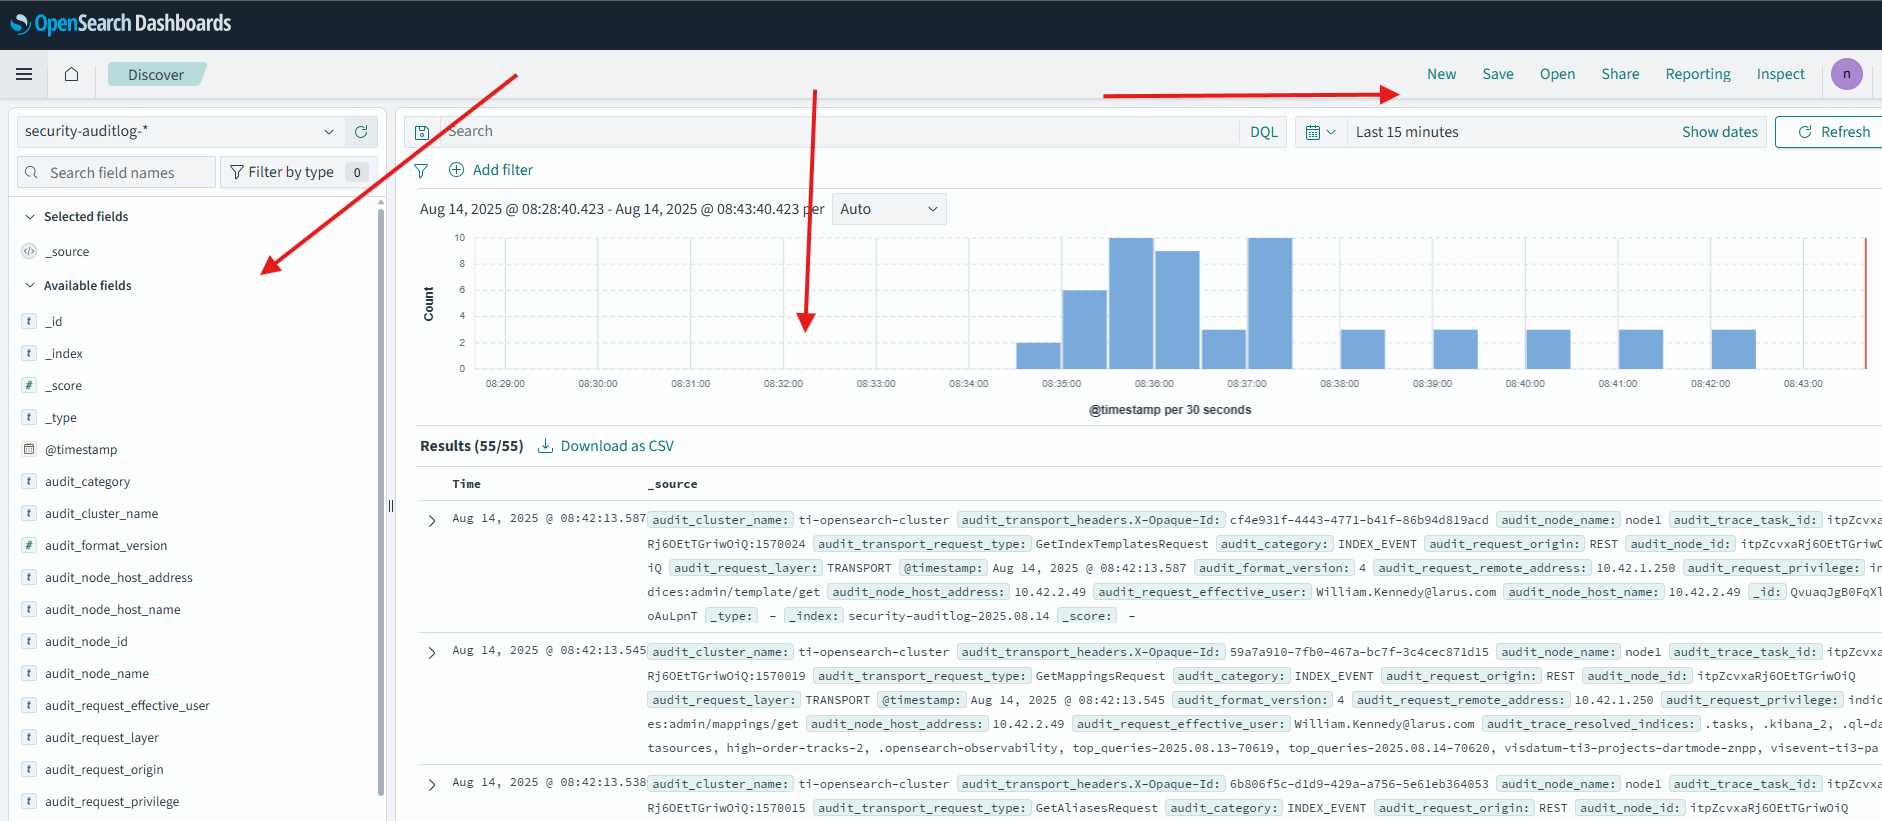This screenshot has width=1882, height=821.
Task: Click the audit_category field type icon
Action: 29,481
